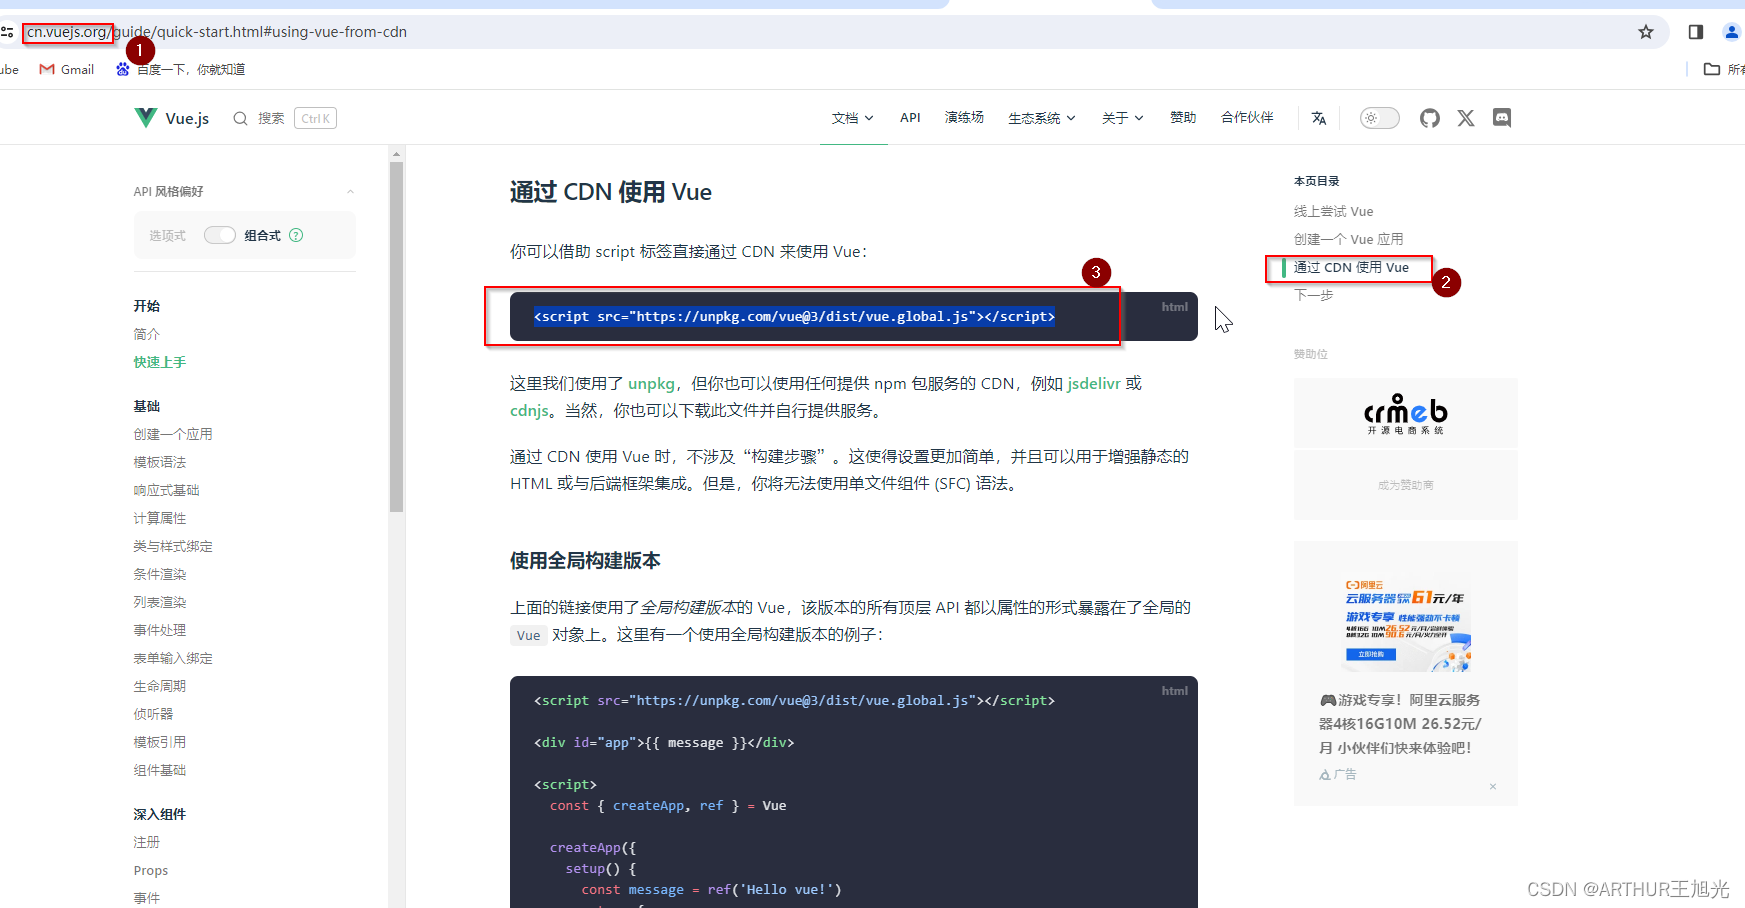Viewport: 1745px width, 908px height.
Task: Open 列表渲染 in sidebar
Action: (160, 602)
